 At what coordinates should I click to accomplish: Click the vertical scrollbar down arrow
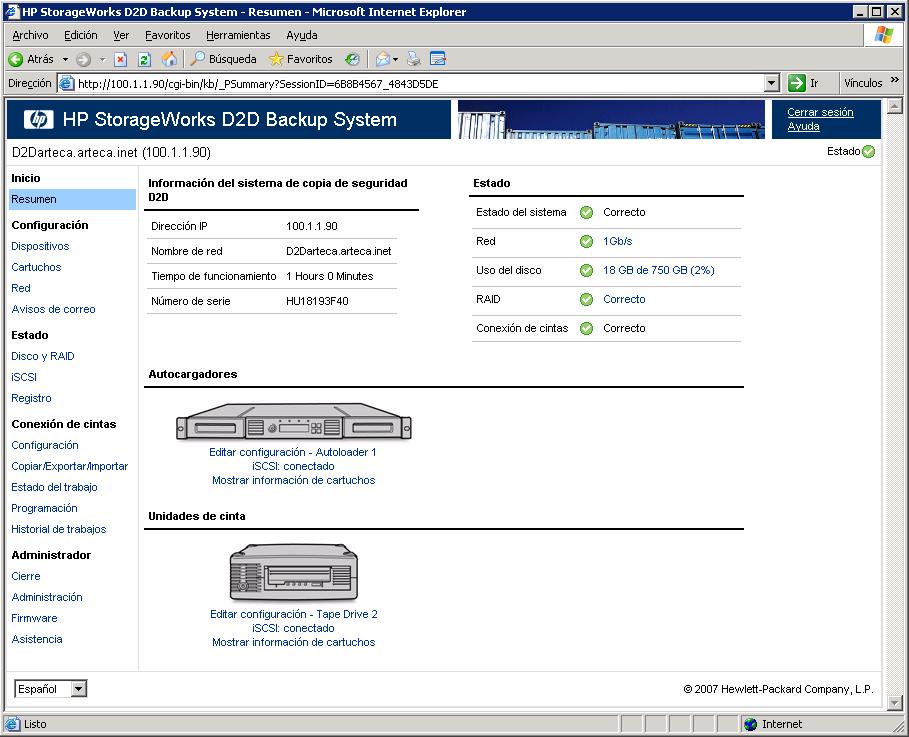pyautogui.click(x=895, y=703)
